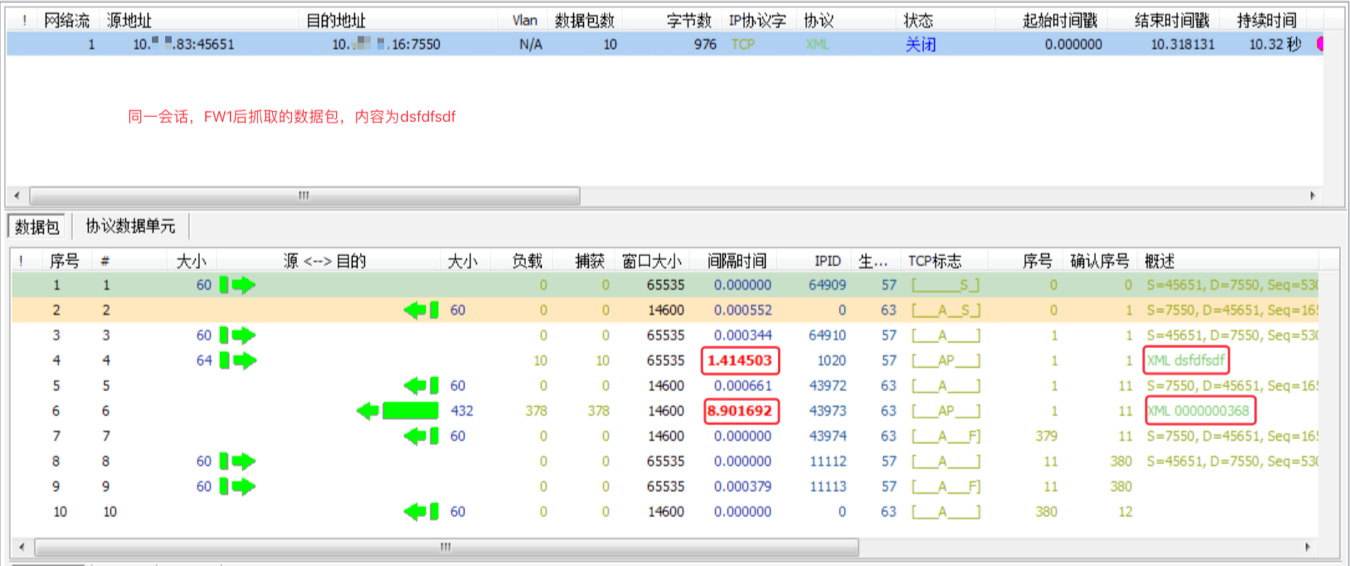This screenshot has width=1350, height=566.
Task: Click the 持续时间 column header
Action: (1266, 20)
